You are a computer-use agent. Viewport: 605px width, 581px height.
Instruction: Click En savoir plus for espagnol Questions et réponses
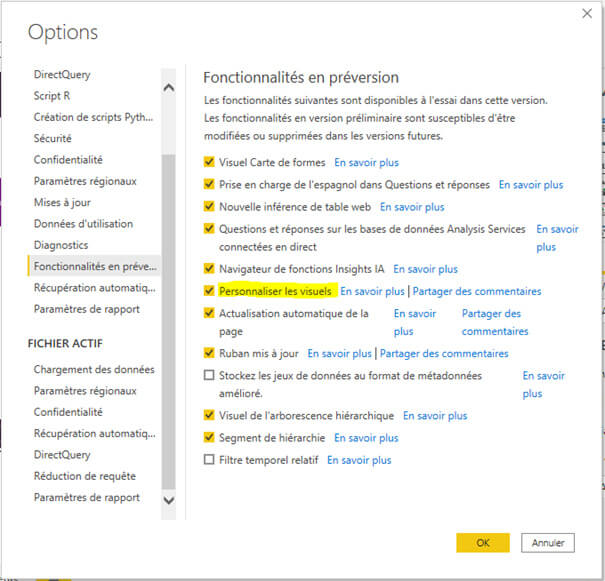pos(531,185)
